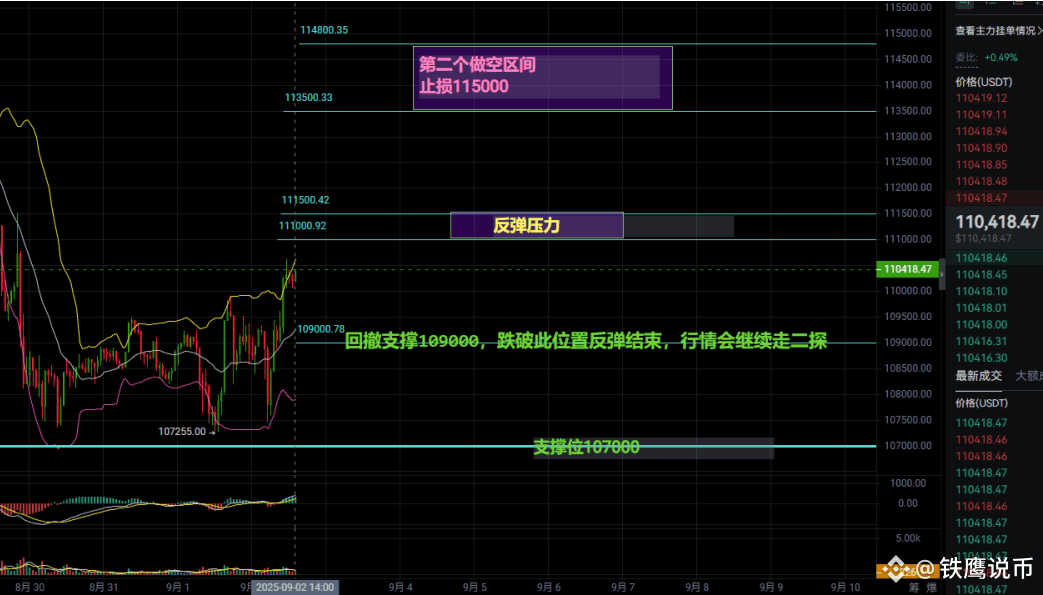
Task: Switch to the 最新成交 tab
Action: [978, 376]
